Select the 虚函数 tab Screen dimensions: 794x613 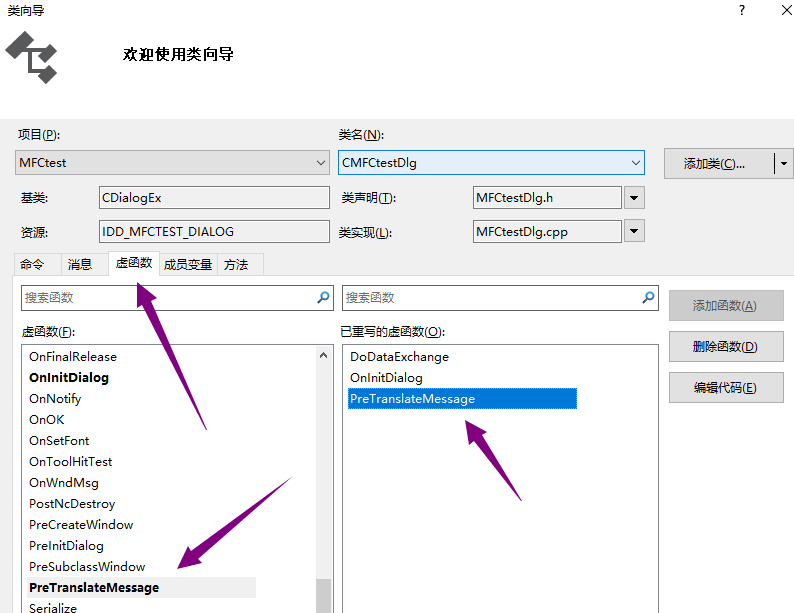[134, 263]
